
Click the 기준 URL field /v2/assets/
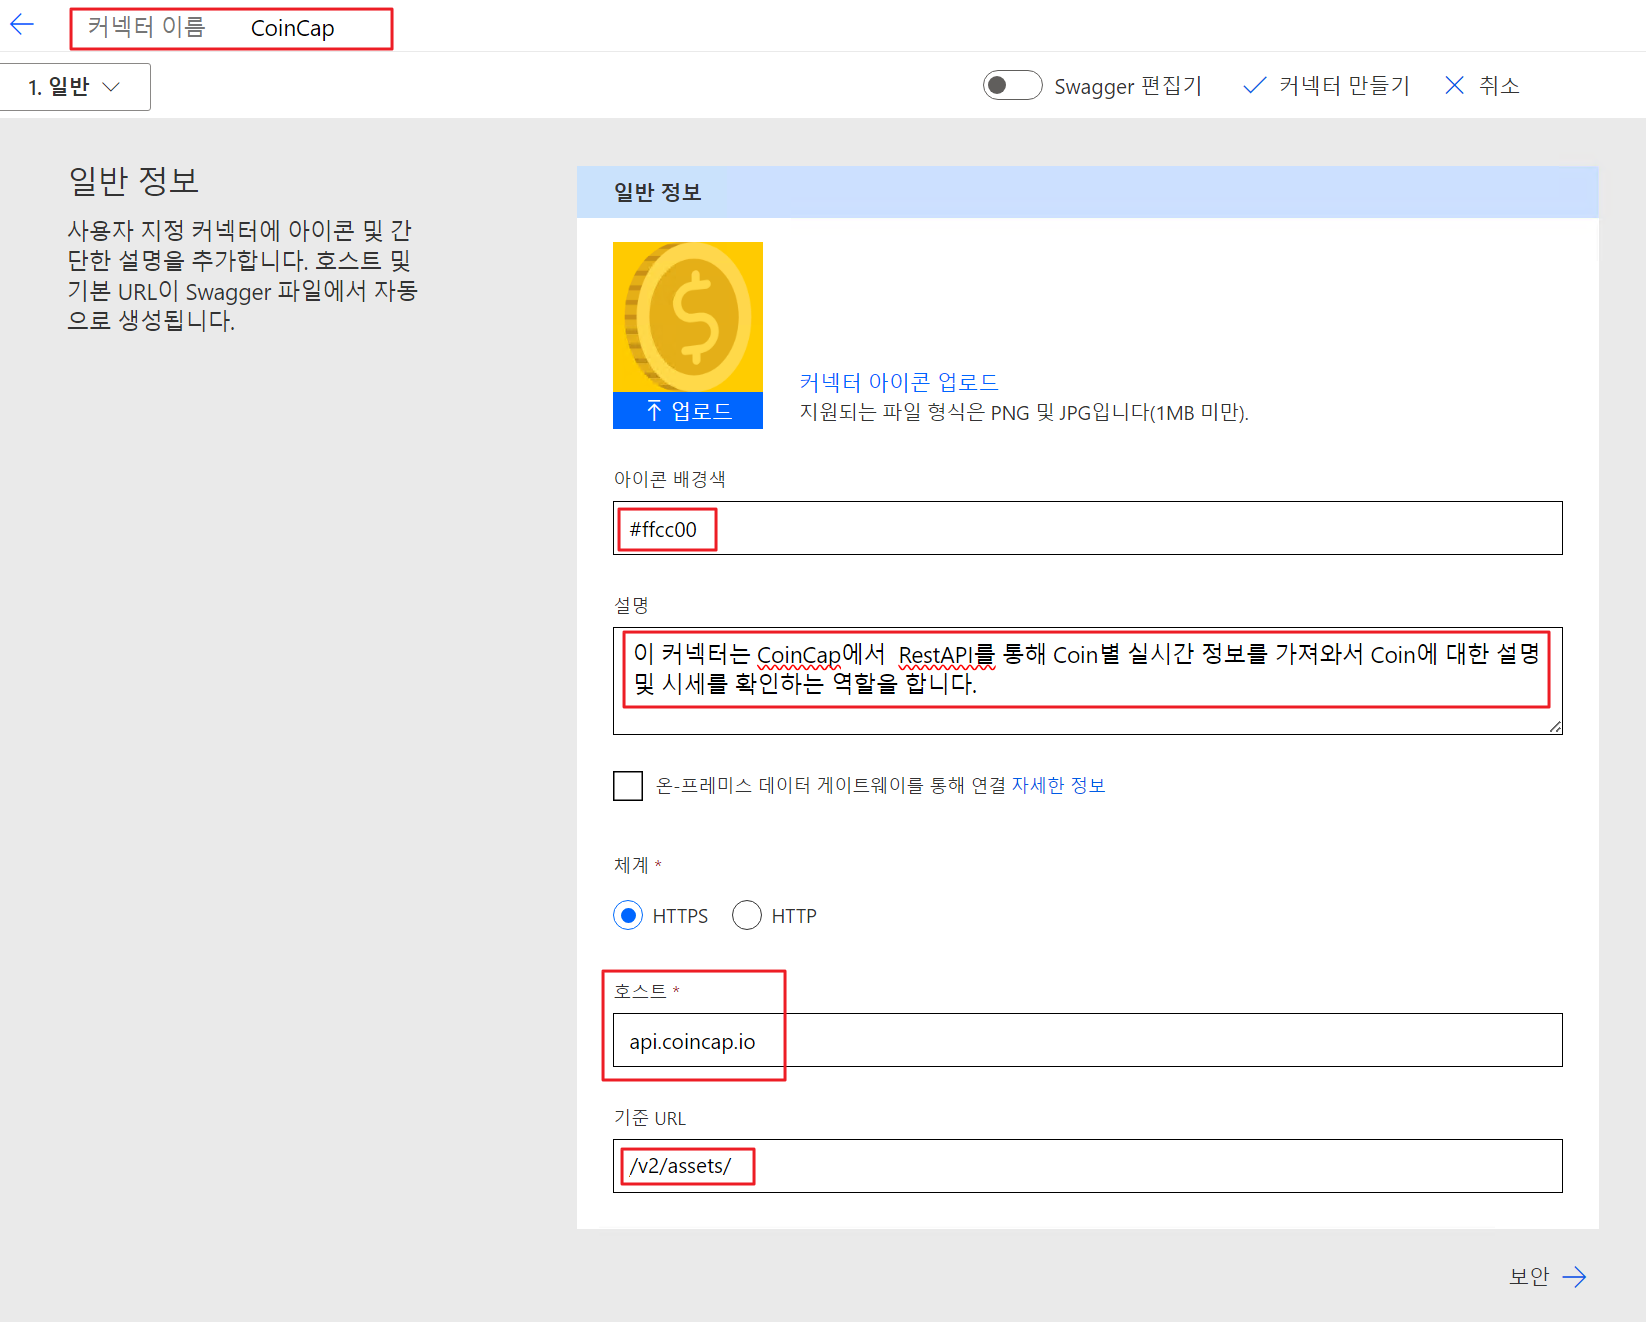tap(1087, 1166)
